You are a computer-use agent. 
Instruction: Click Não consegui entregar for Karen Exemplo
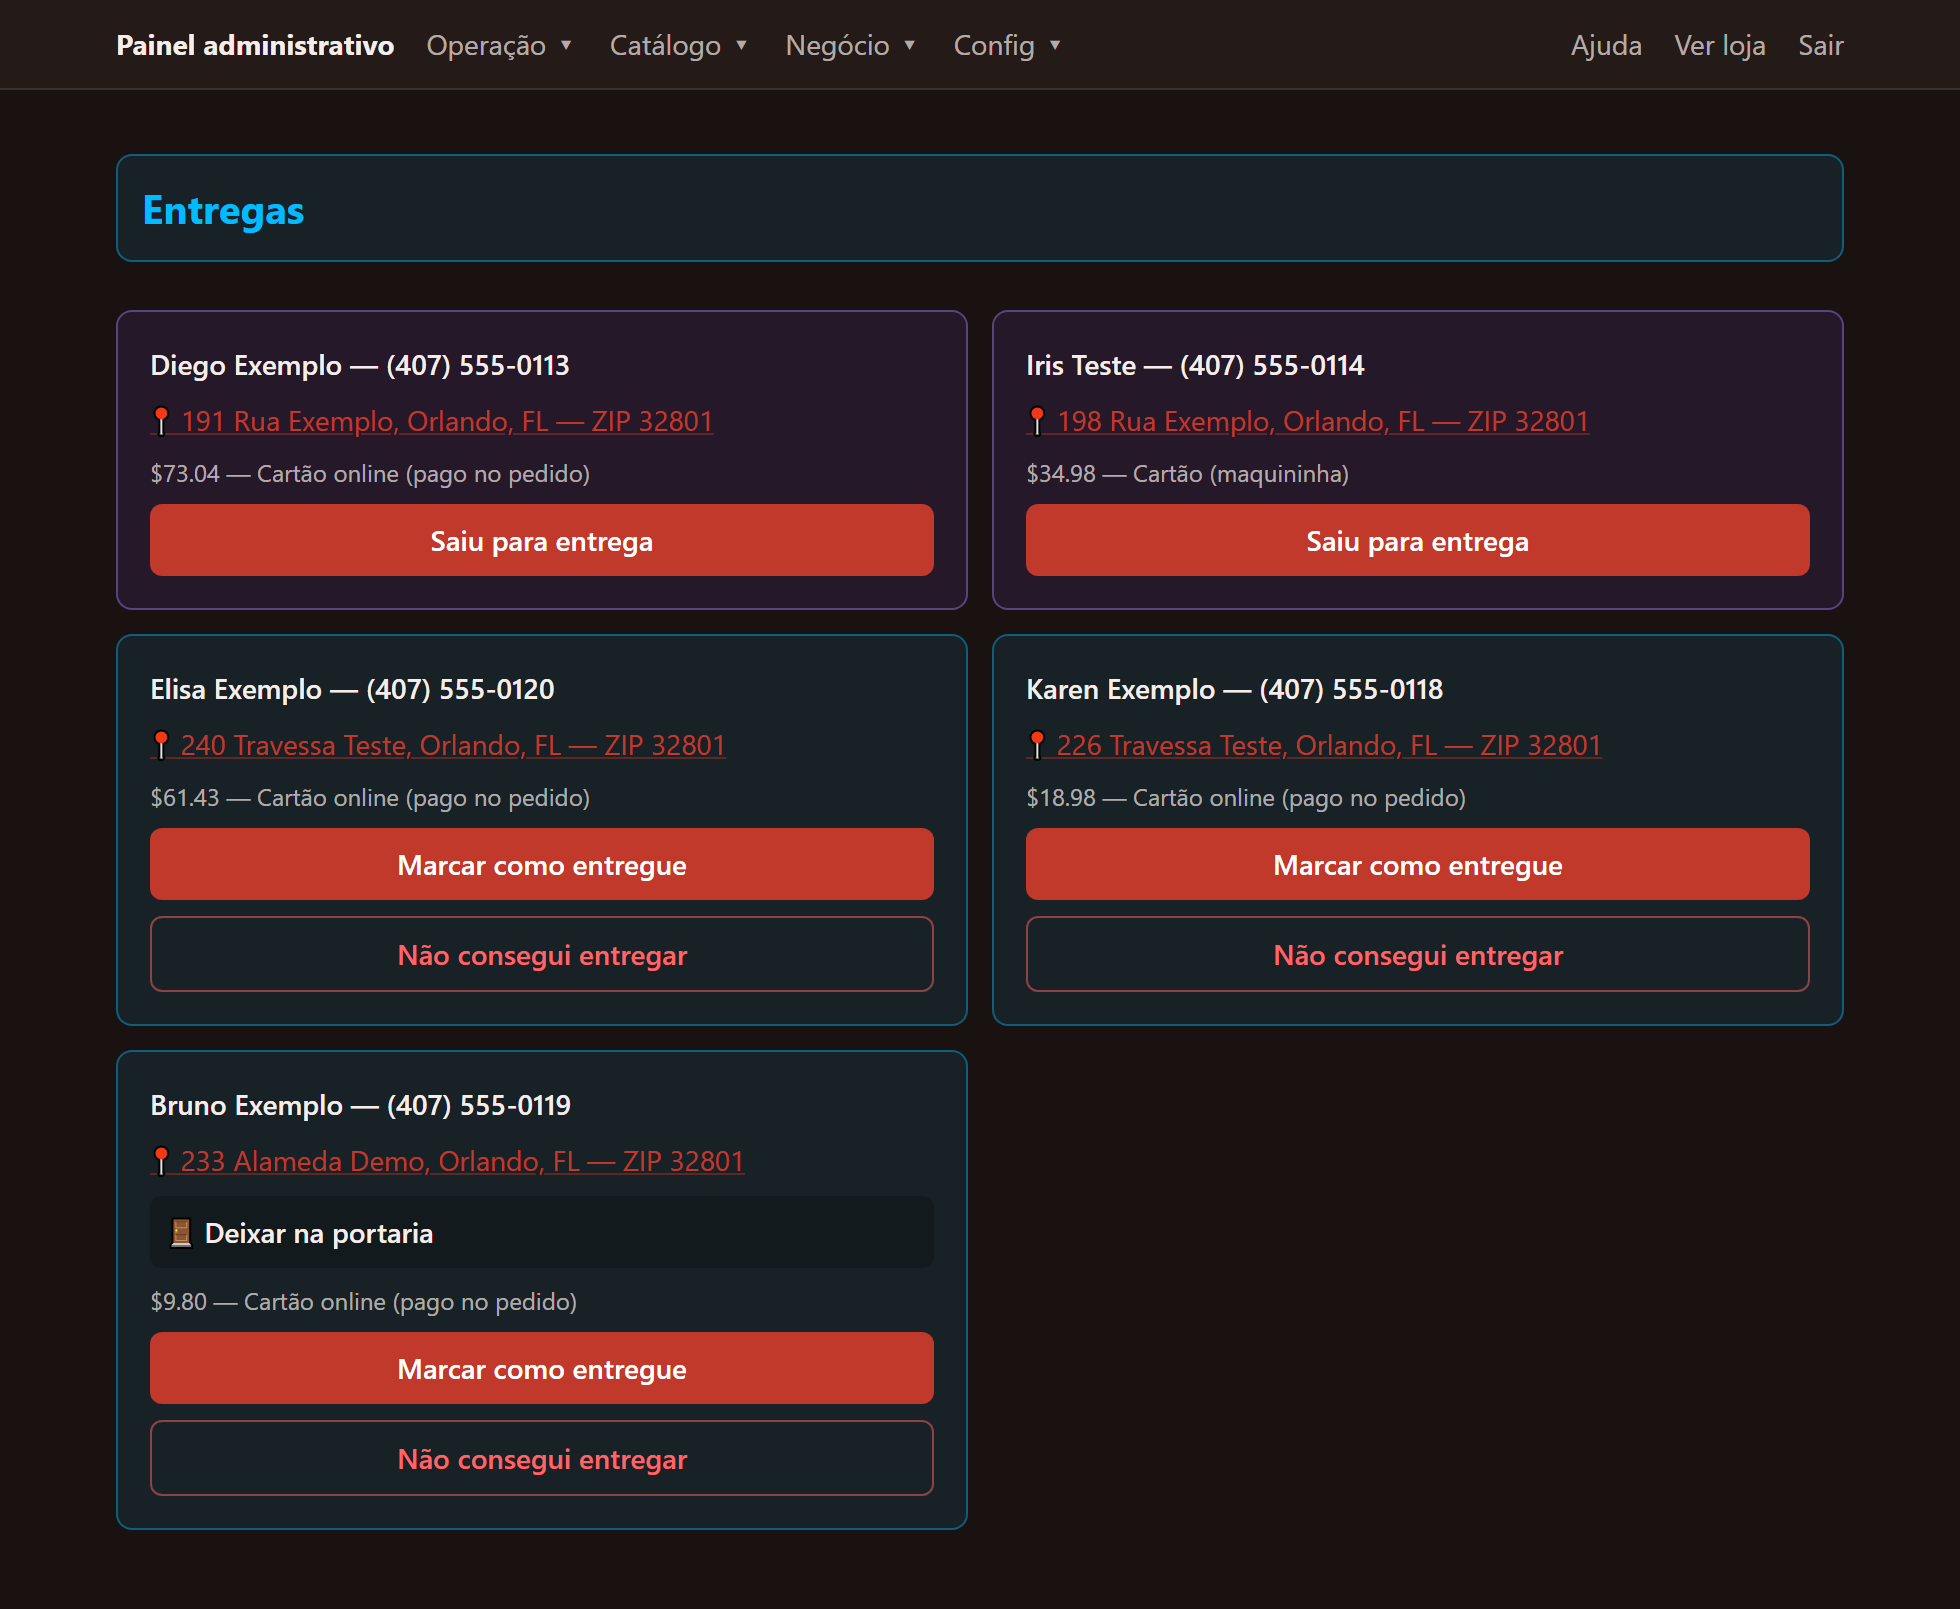click(1418, 954)
